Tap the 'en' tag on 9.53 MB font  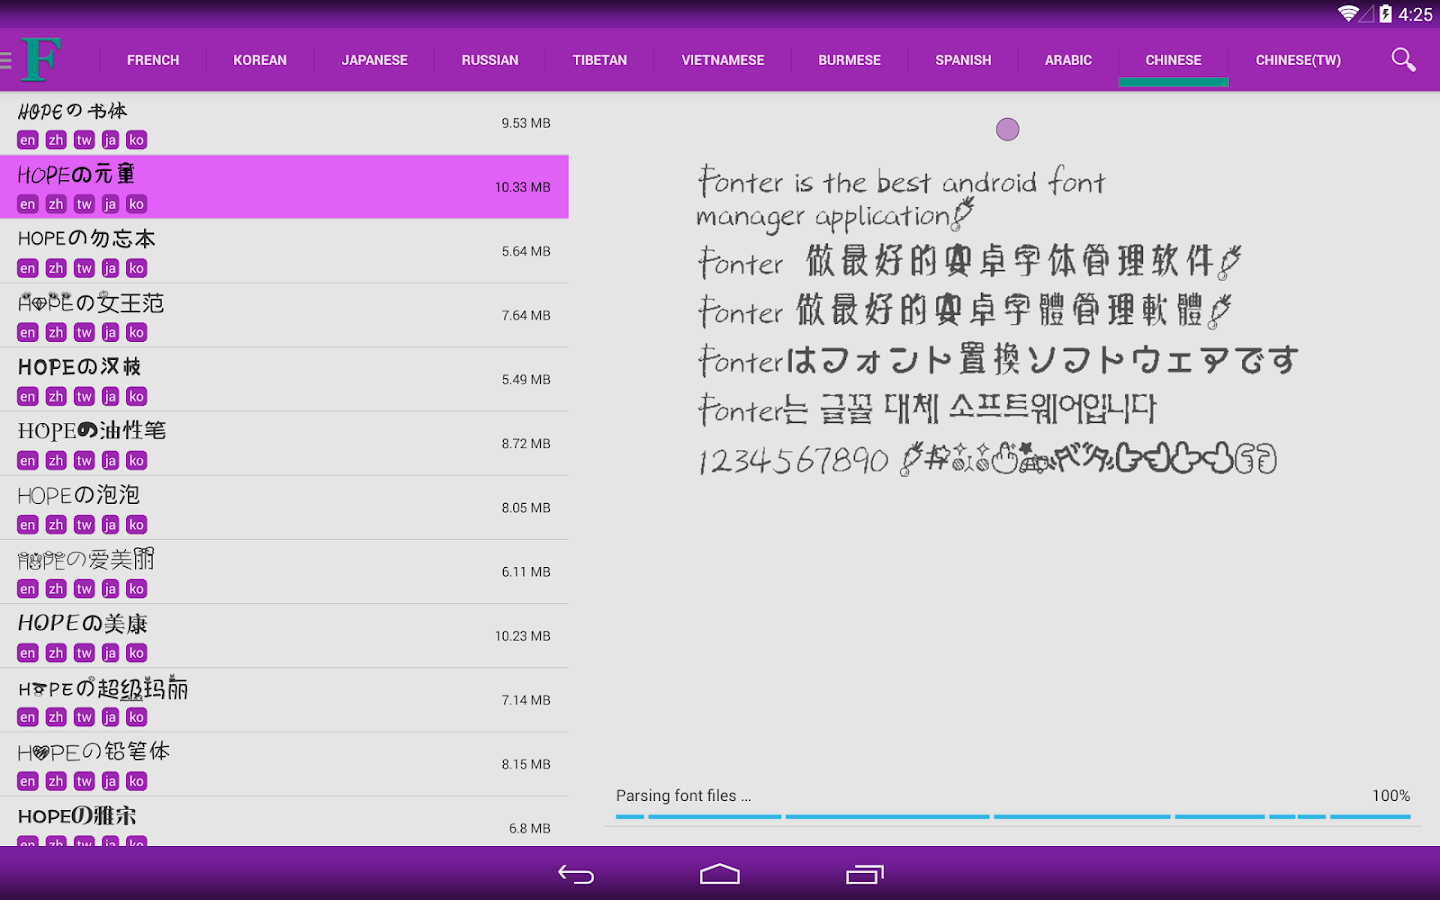pos(28,140)
